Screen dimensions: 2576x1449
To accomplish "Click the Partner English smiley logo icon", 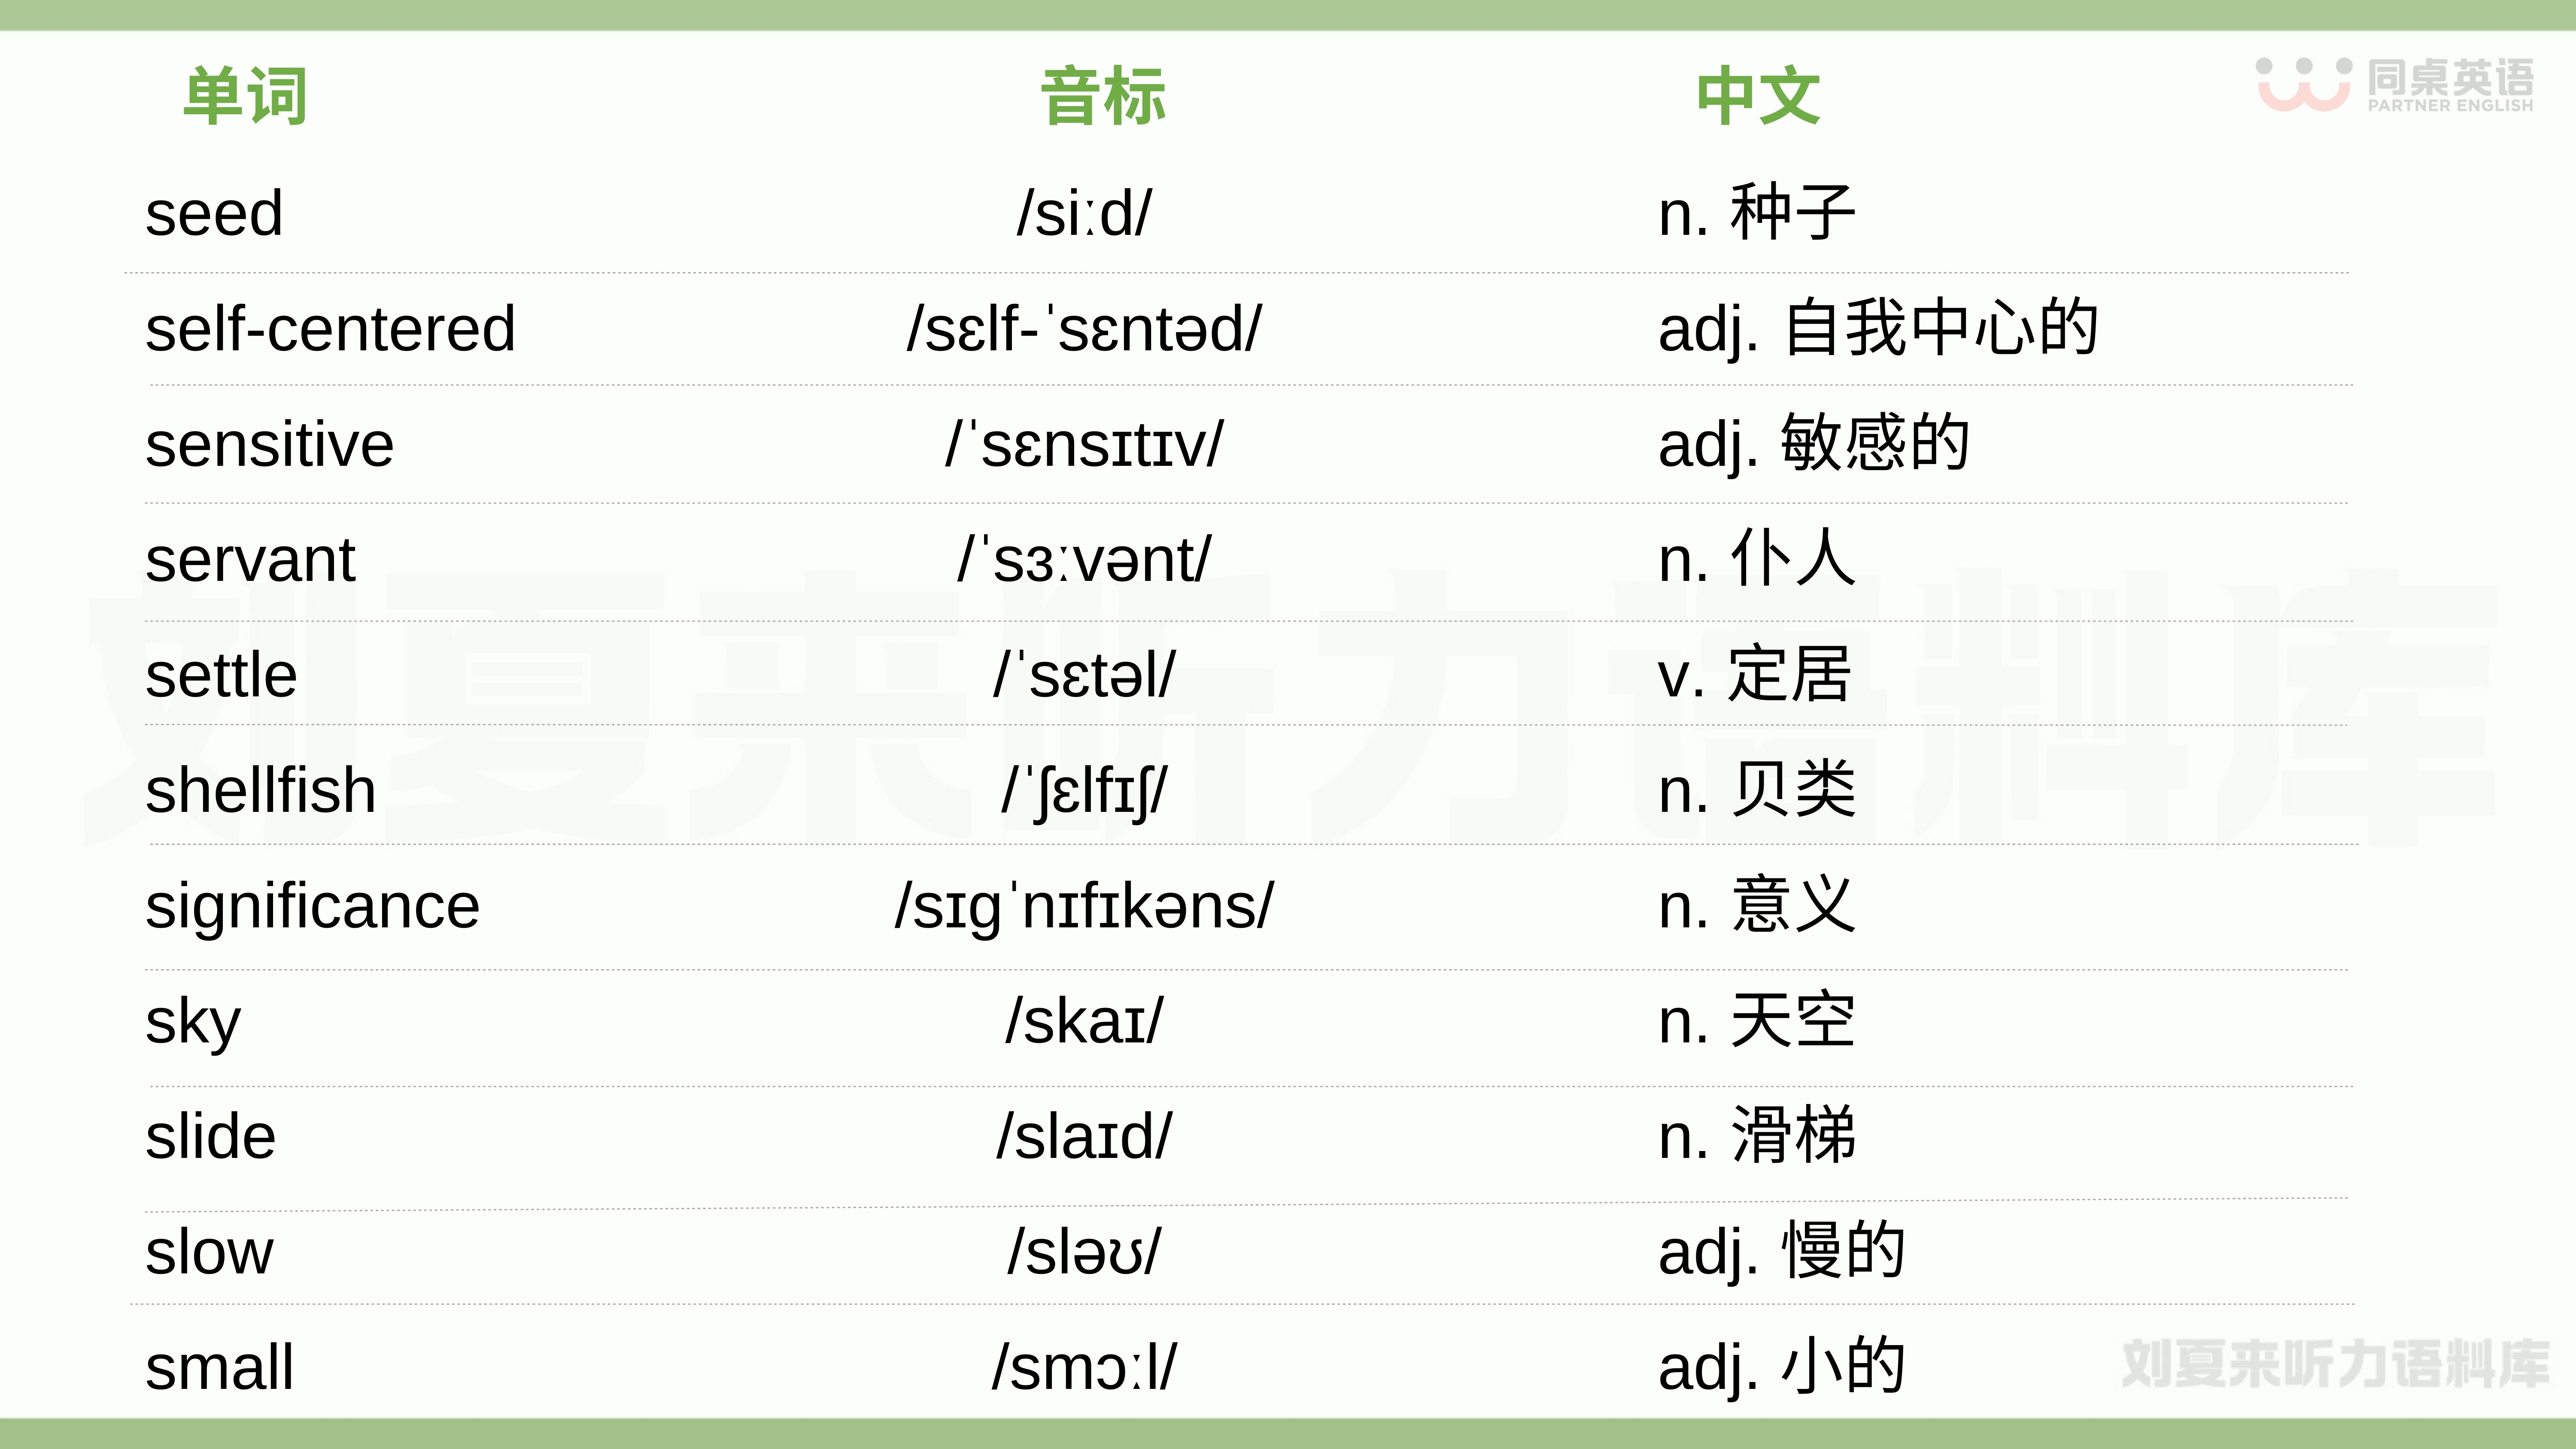I will click(2303, 84).
